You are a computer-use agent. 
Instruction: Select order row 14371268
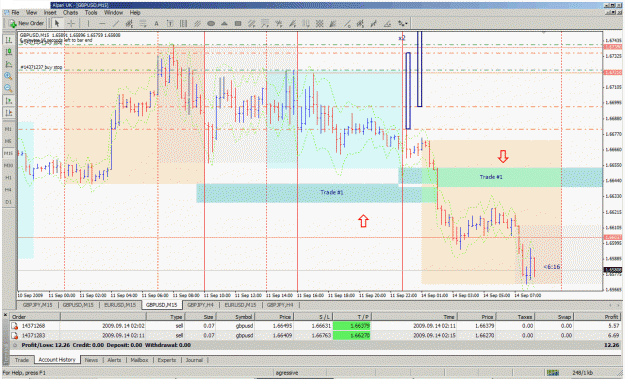tap(316, 326)
